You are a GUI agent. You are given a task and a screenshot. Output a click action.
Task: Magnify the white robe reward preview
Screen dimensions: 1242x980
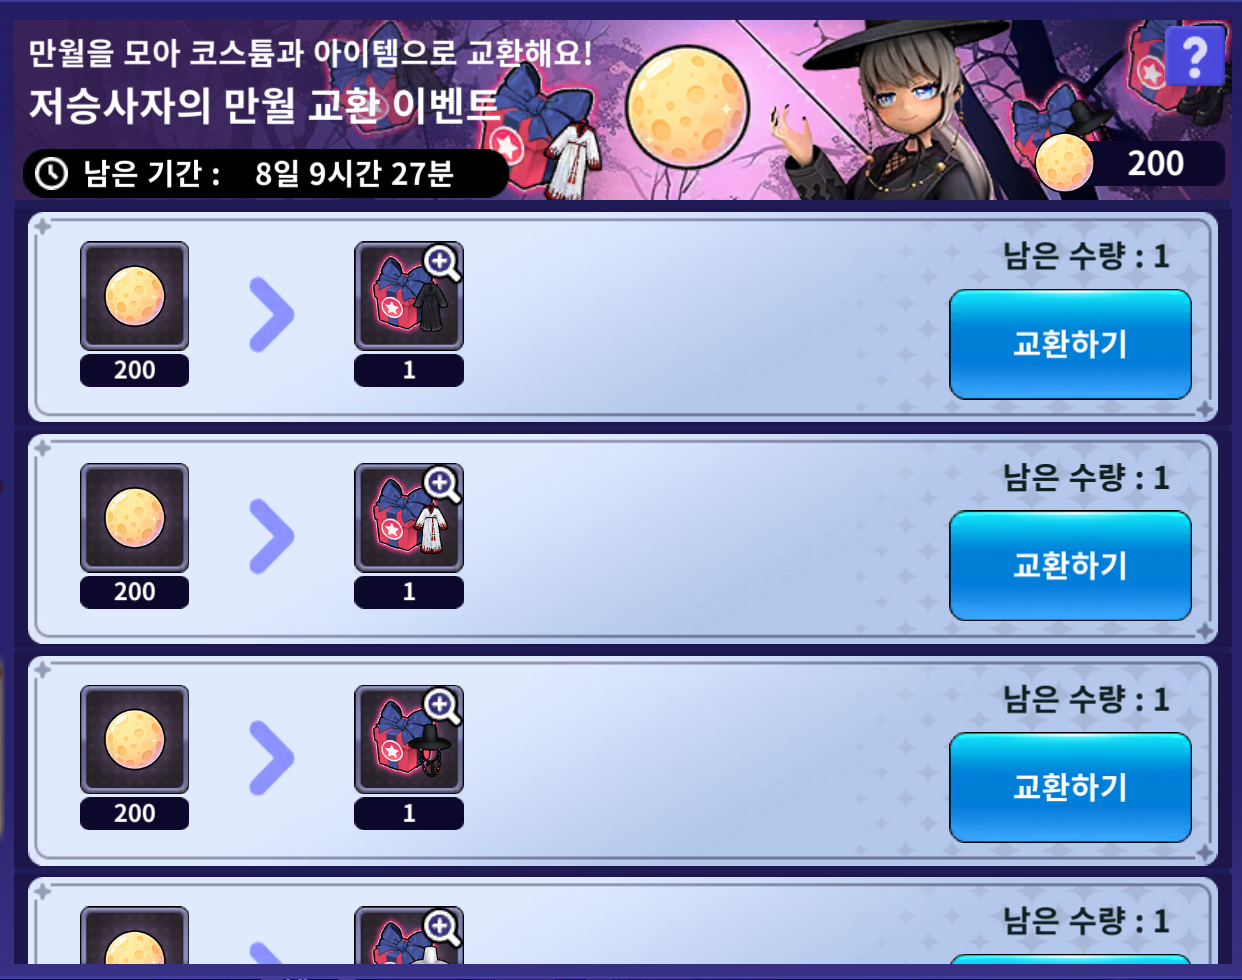pyautogui.click(x=442, y=485)
